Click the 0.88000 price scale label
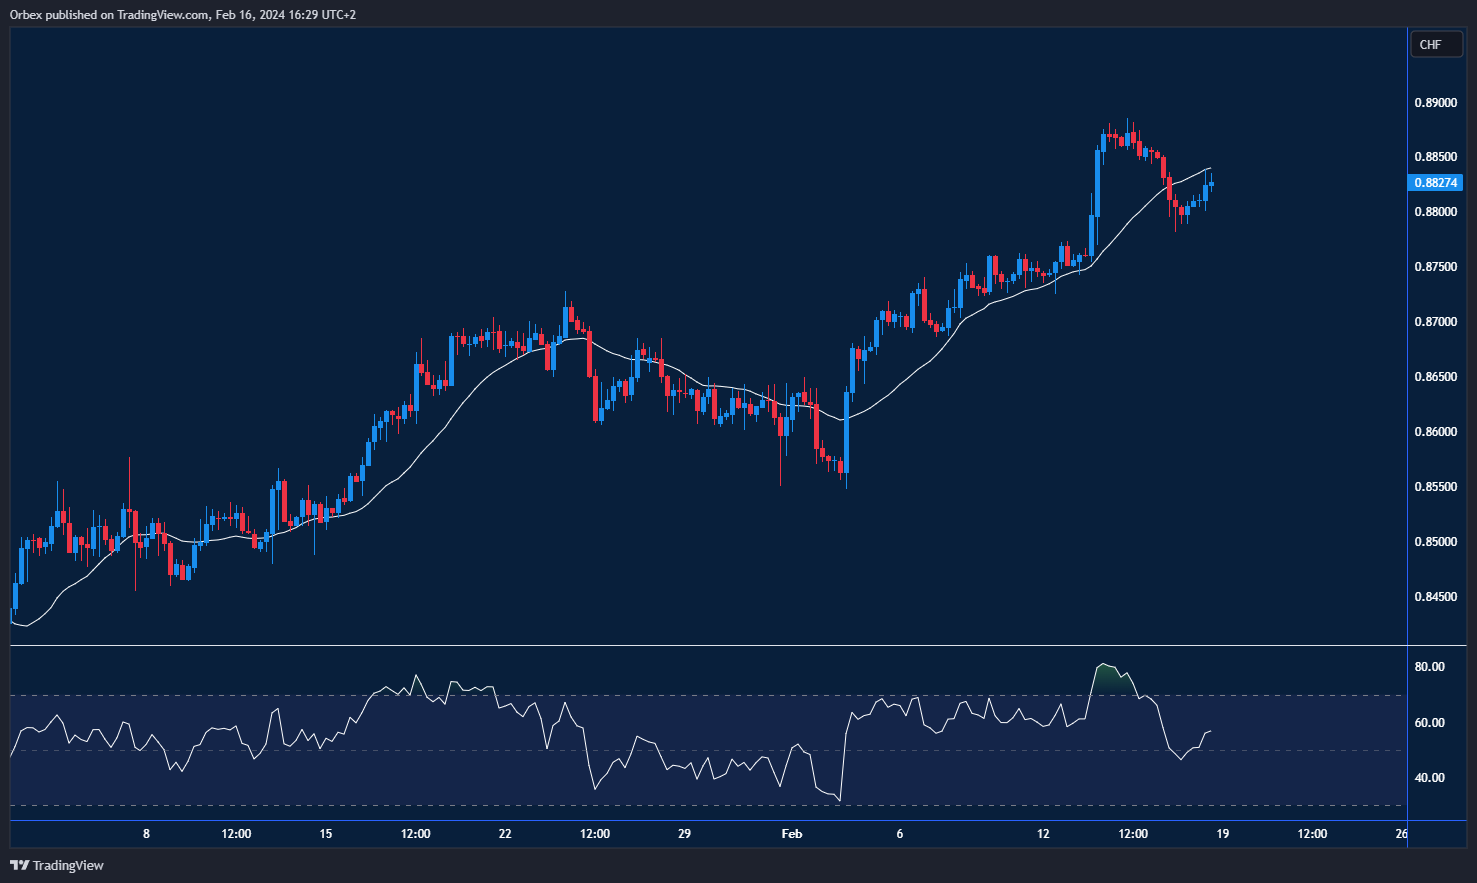Viewport: 1477px width, 883px height. [x=1434, y=211]
